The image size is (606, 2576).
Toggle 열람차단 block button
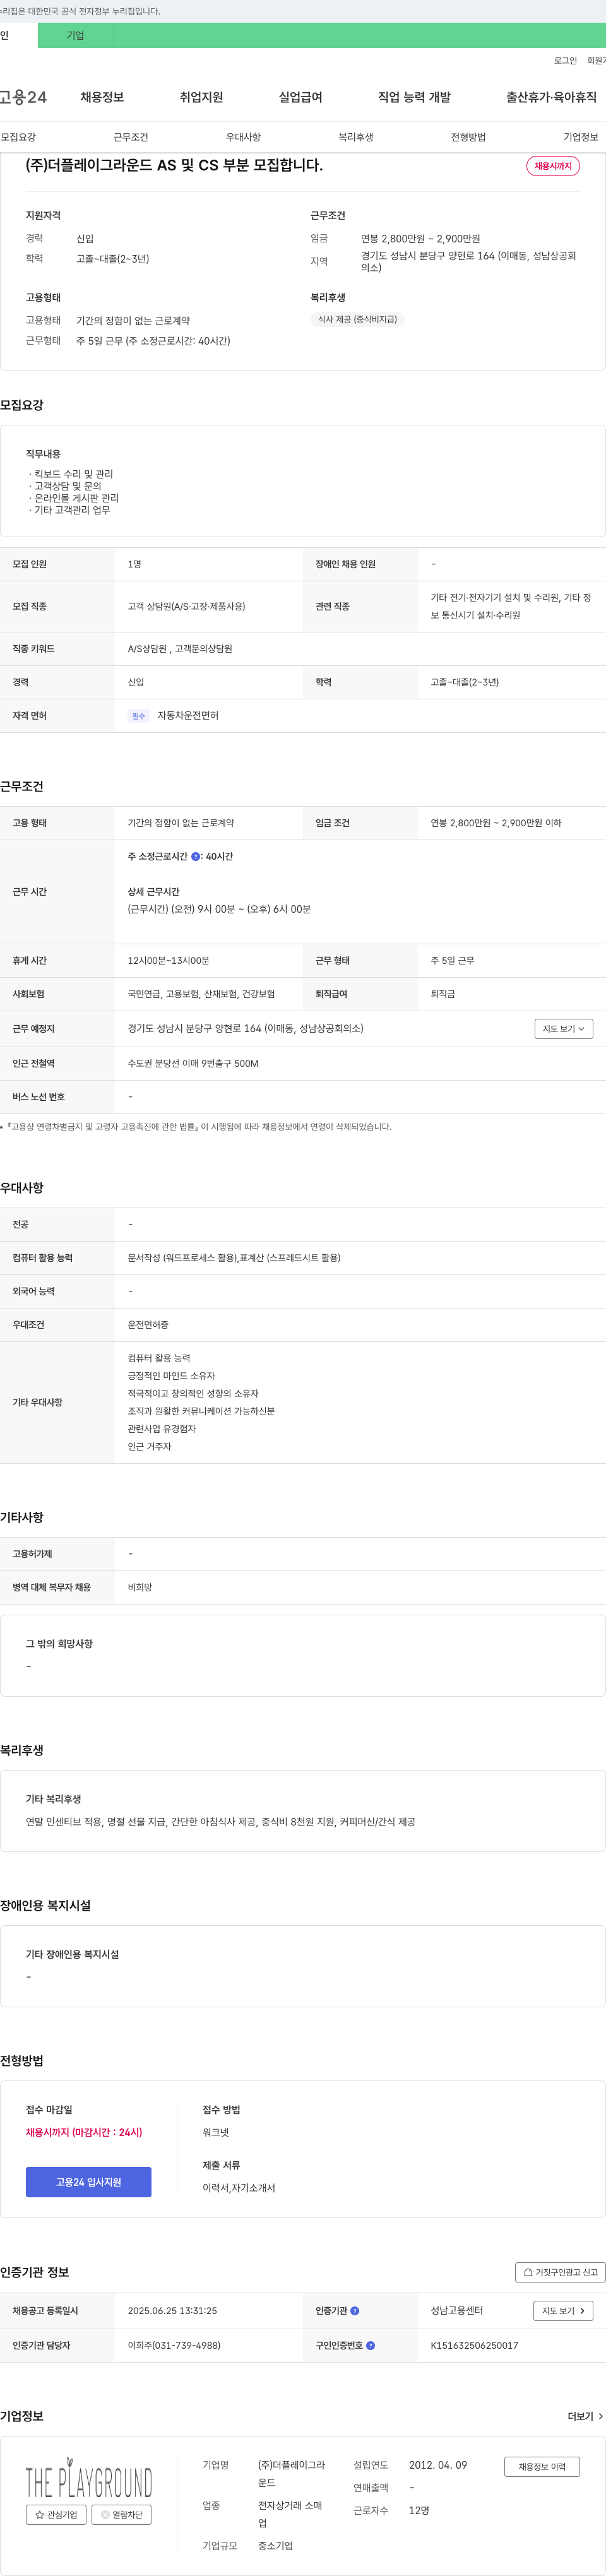122,2515
